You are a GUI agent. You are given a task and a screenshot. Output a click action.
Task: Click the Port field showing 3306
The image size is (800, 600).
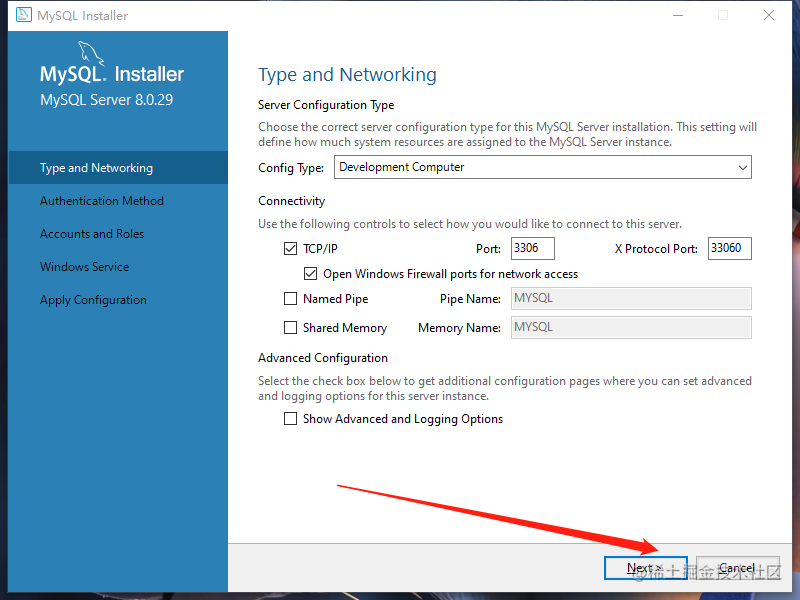coord(533,248)
